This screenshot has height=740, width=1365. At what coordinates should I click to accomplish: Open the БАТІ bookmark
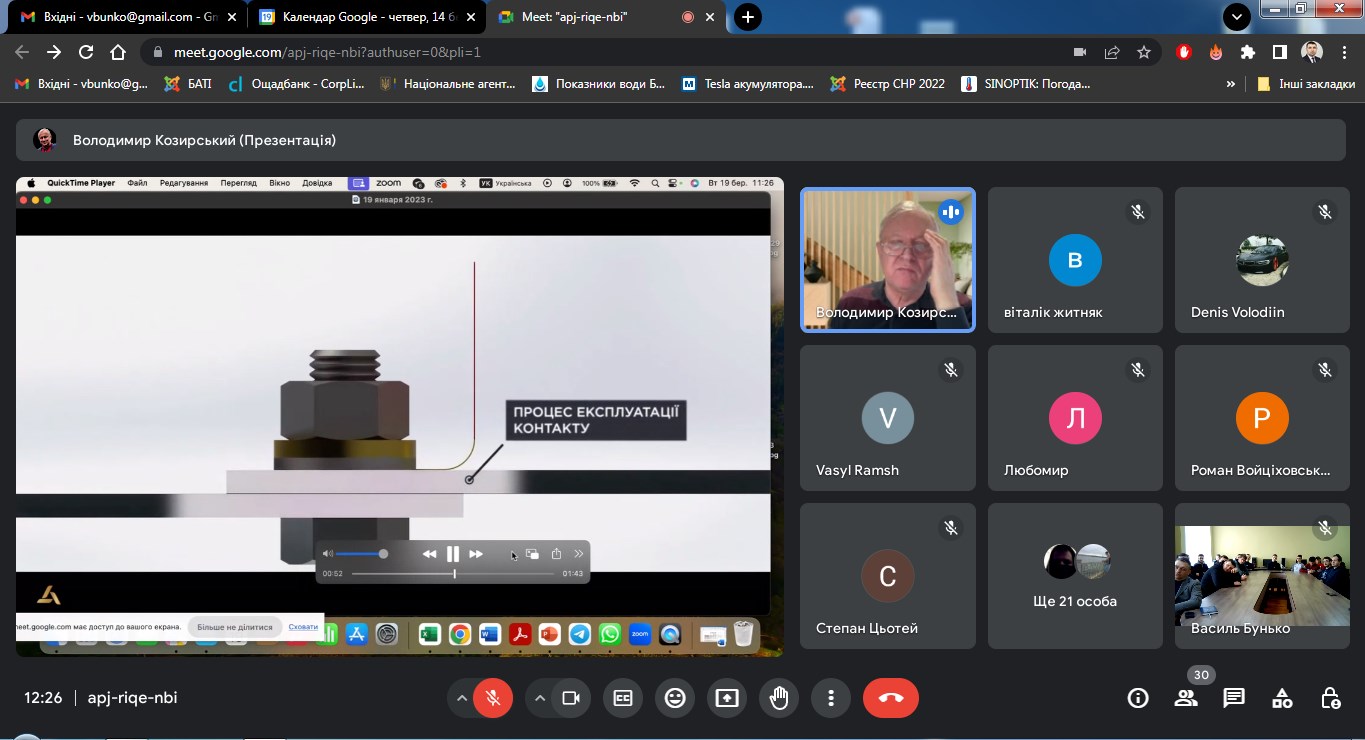(187, 84)
